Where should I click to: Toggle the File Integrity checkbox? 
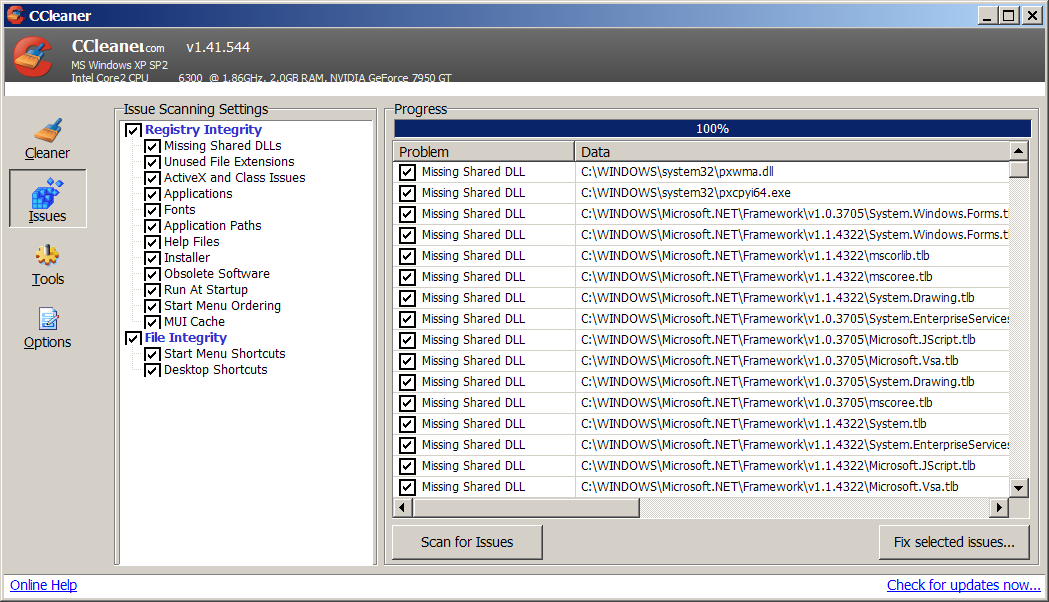[x=133, y=338]
